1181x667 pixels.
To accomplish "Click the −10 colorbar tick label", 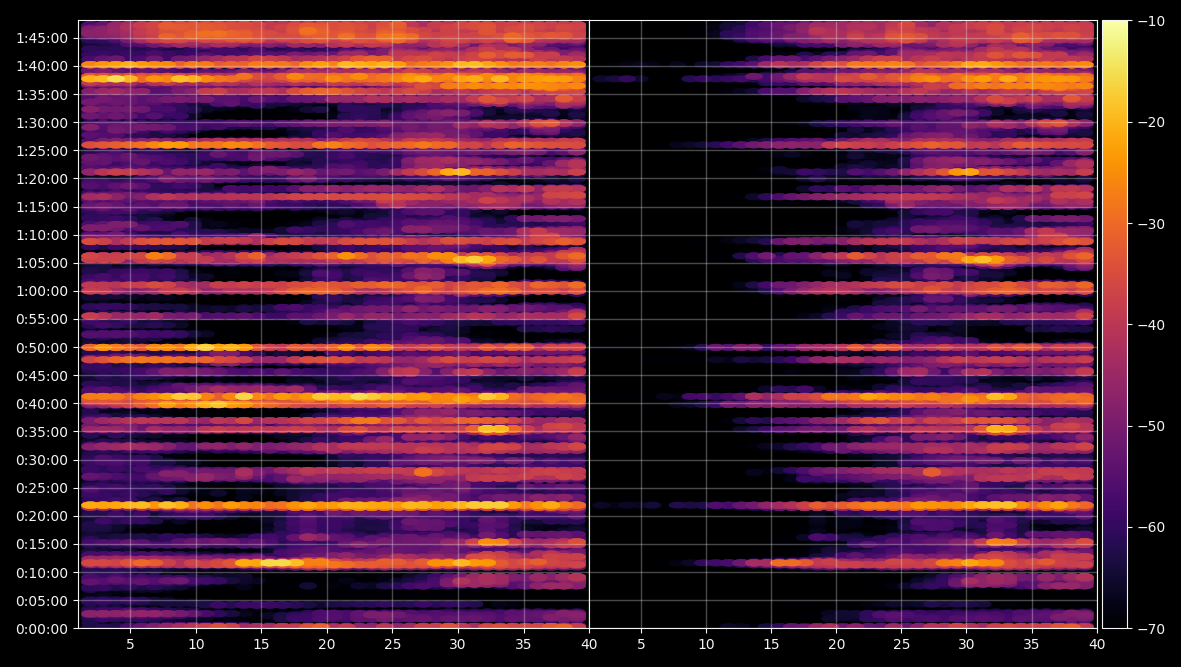I will (x=1151, y=21).
